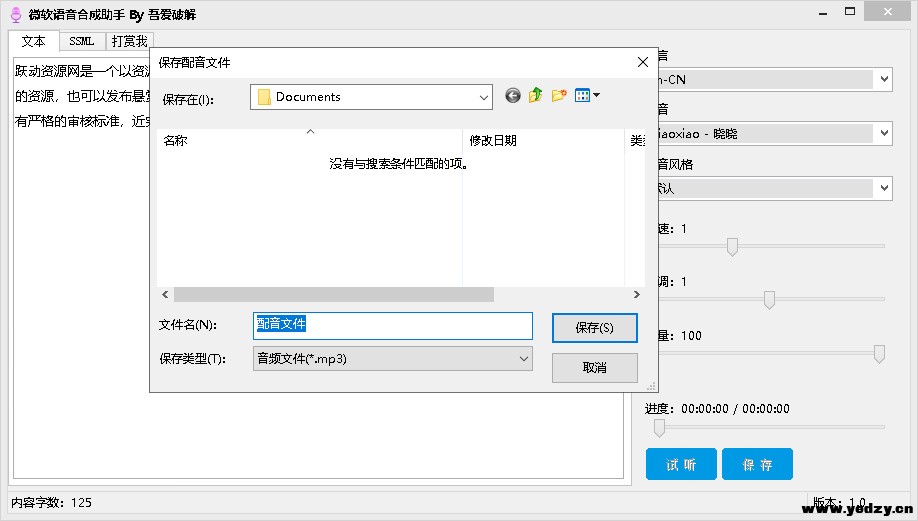Click the volume slider handle at 100
Viewport: 918px width, 521px height.
click(x=879, y=354)
